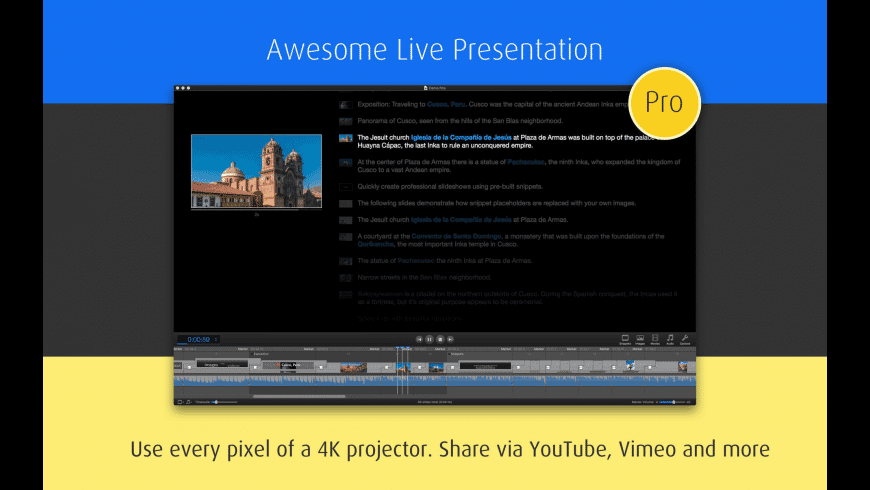Pause the slideshow playback

[429, 339]
